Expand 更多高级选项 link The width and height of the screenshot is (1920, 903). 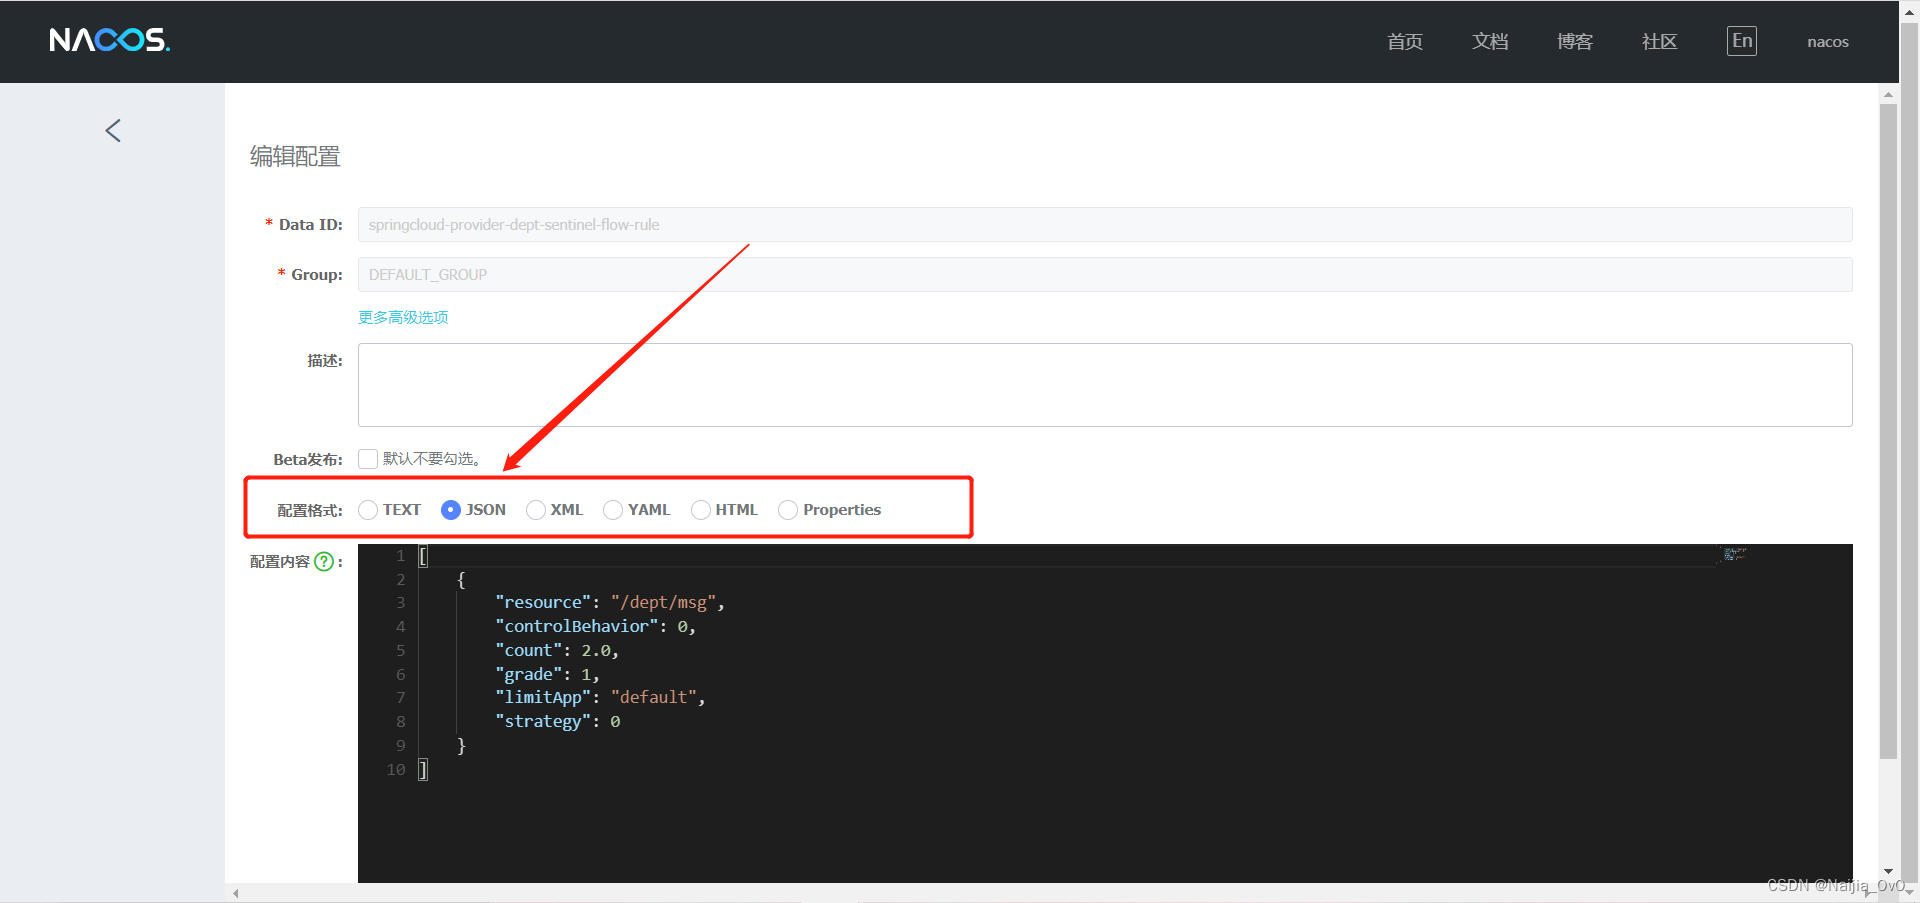point(403,317)
